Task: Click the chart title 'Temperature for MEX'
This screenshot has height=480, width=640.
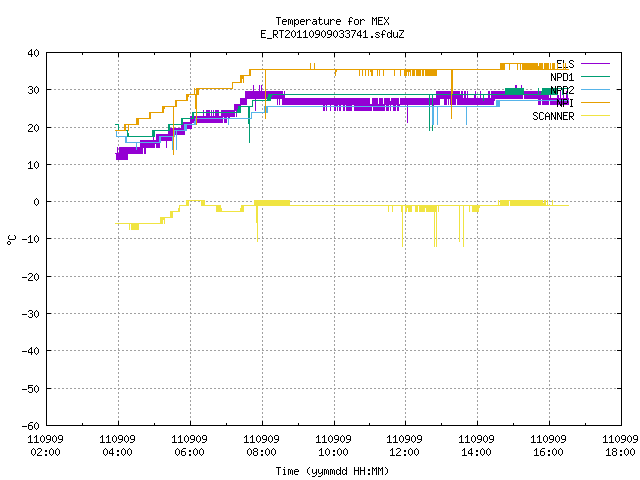Action: pyautogui.click(x=332, y=21)
